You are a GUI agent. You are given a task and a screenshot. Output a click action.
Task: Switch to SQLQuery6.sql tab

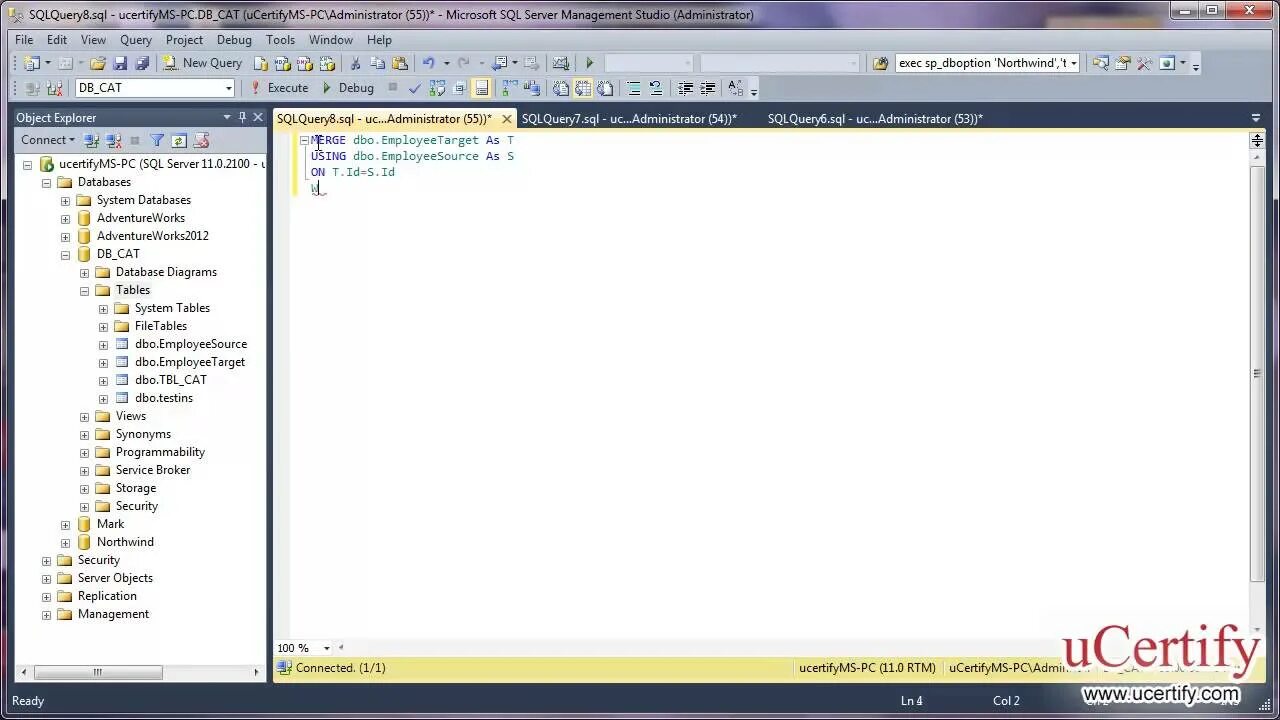point(875,119)
